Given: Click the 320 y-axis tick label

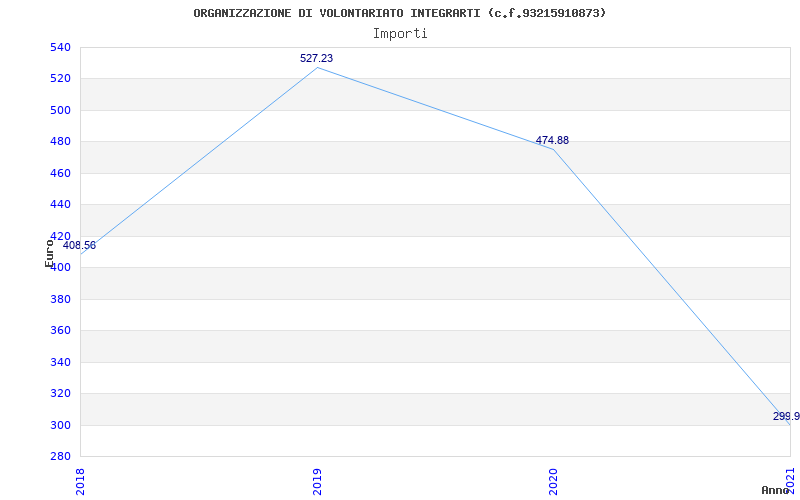Looking at the screenshot, I should [60, 393].
